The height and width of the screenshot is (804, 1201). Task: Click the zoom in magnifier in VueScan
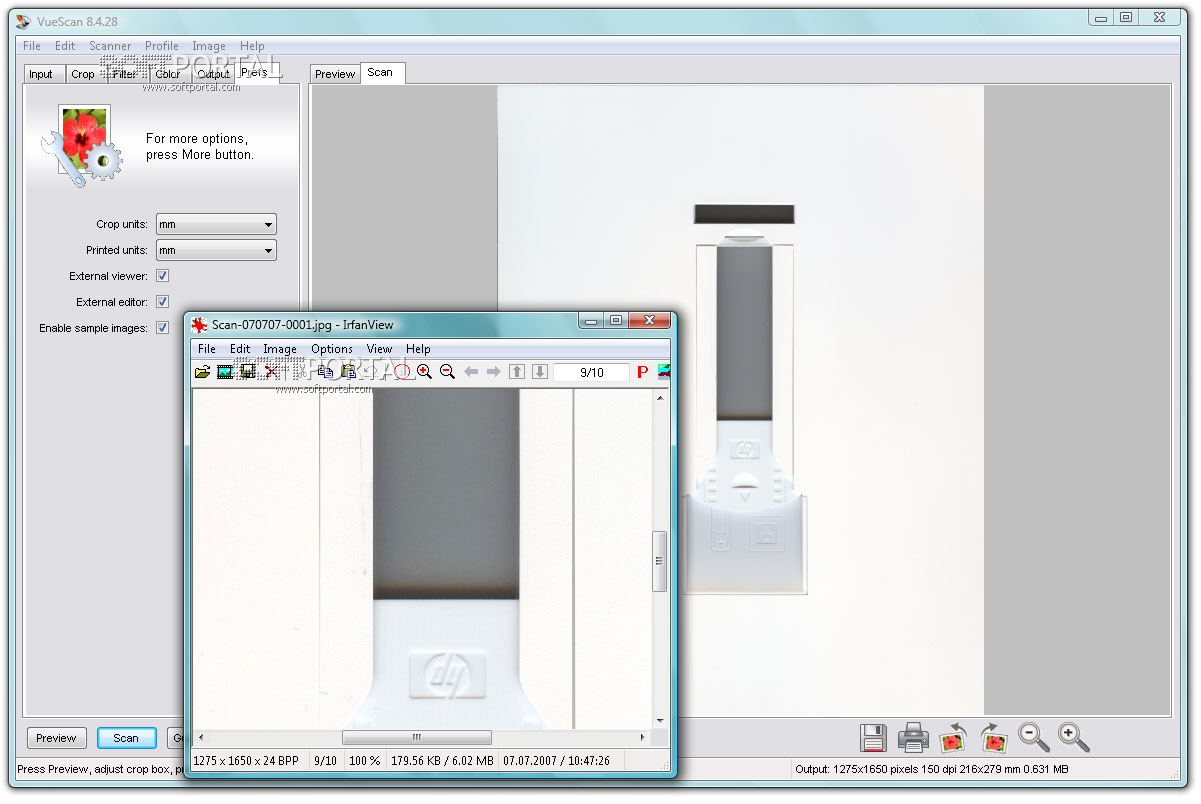point(1073,738)
